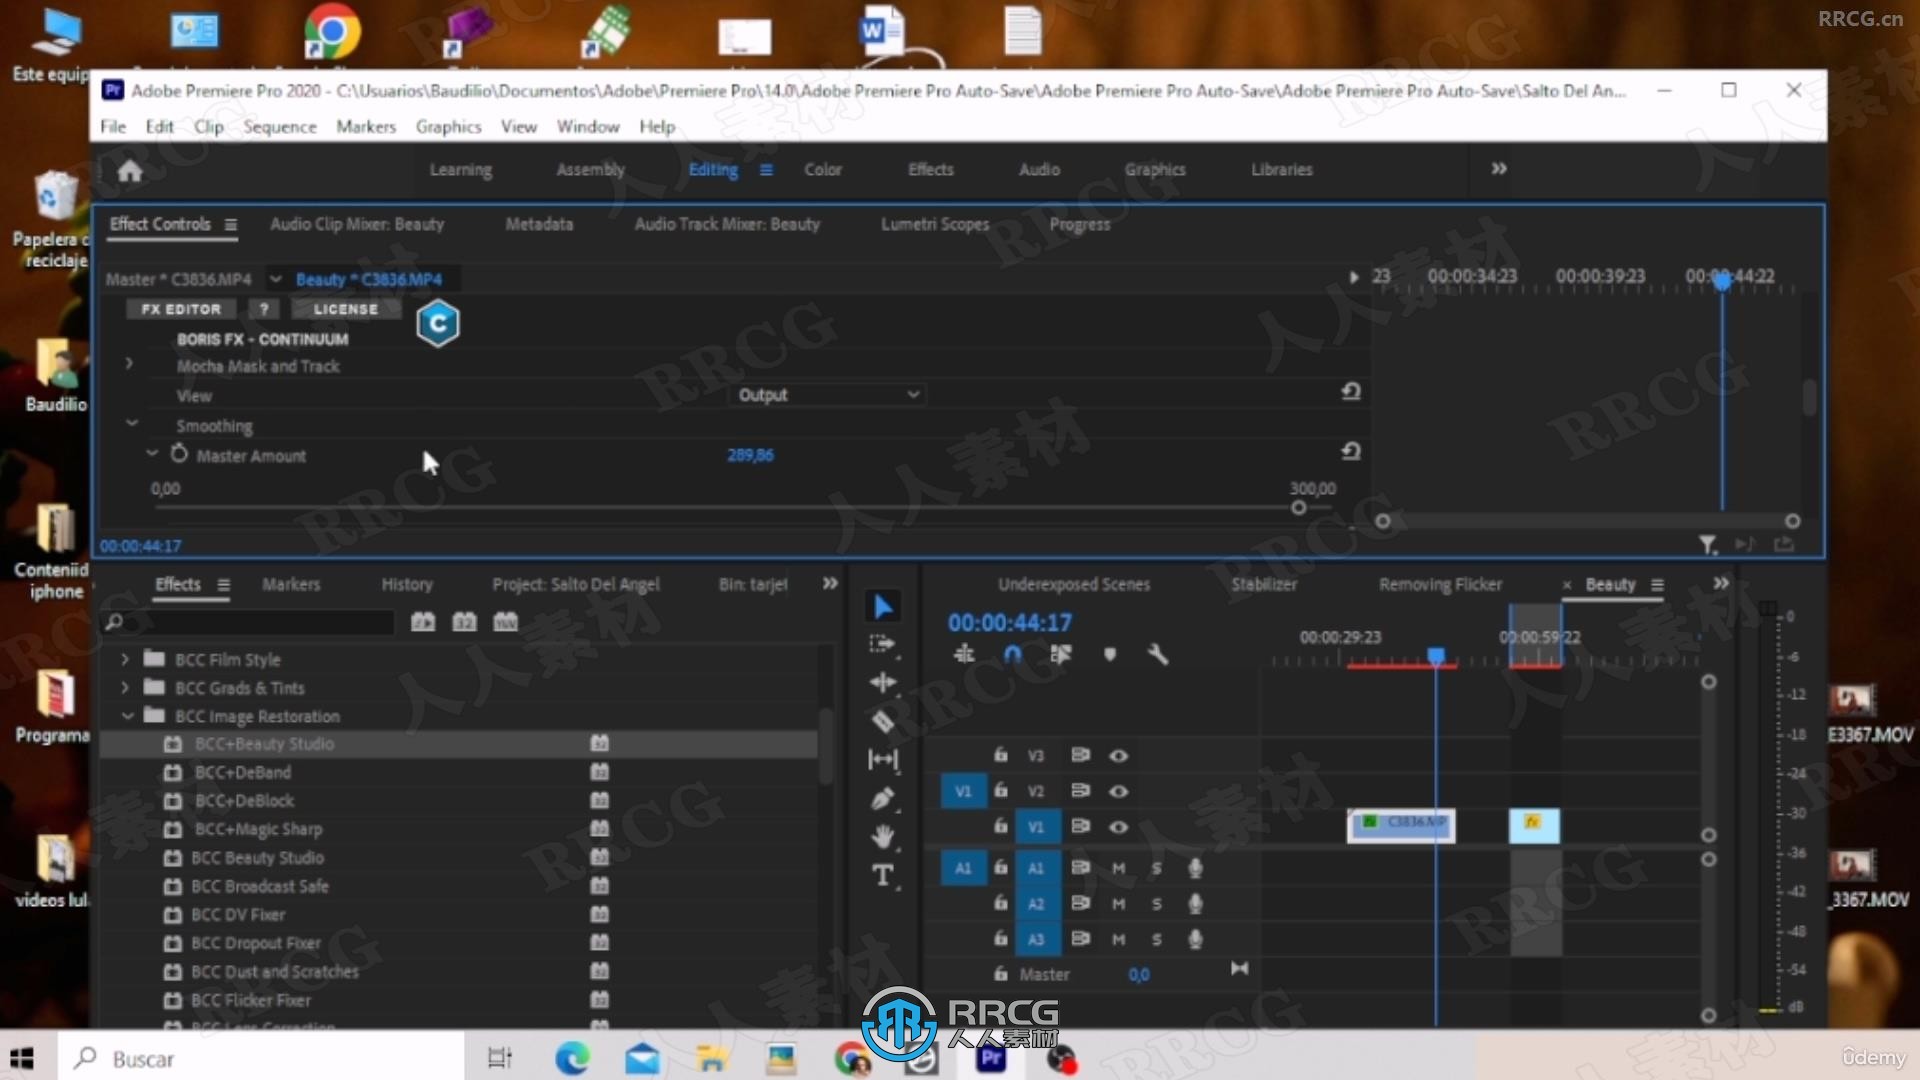Expand BCC Film Style folder
Screen dimensions: 1920x1080
(125, 659)
